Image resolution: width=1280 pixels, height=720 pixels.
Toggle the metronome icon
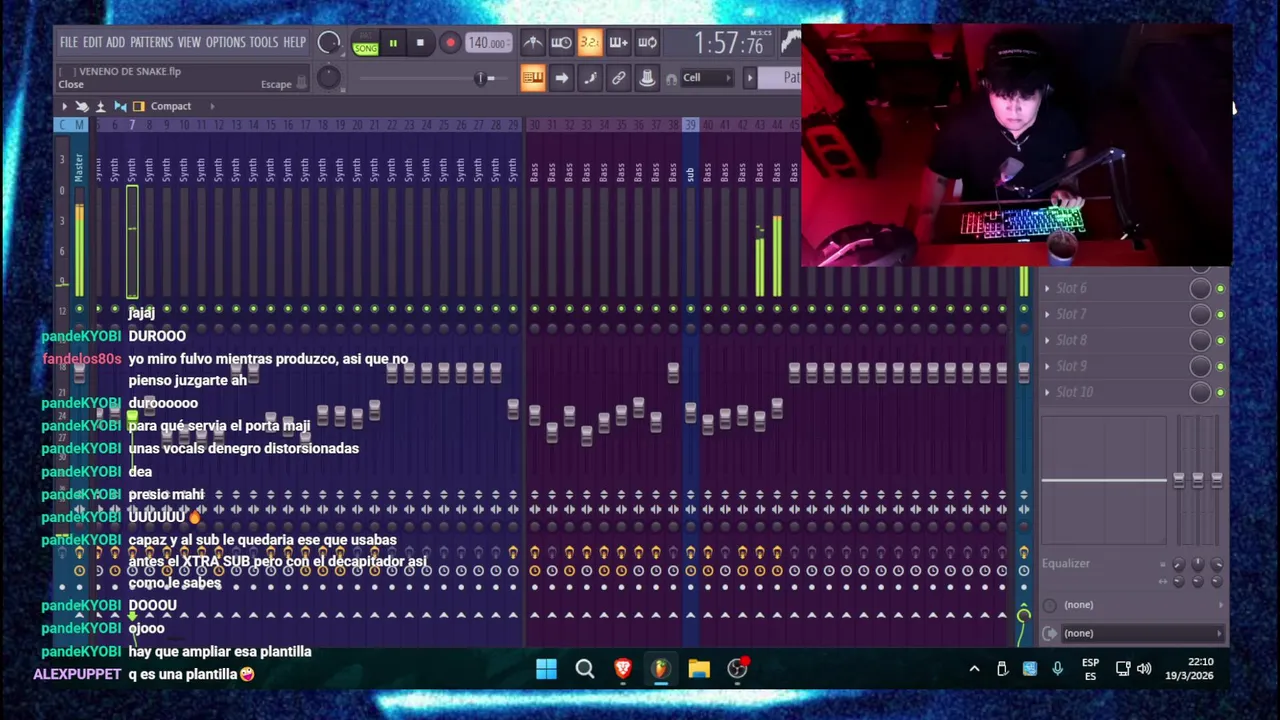tap(532, 43)
